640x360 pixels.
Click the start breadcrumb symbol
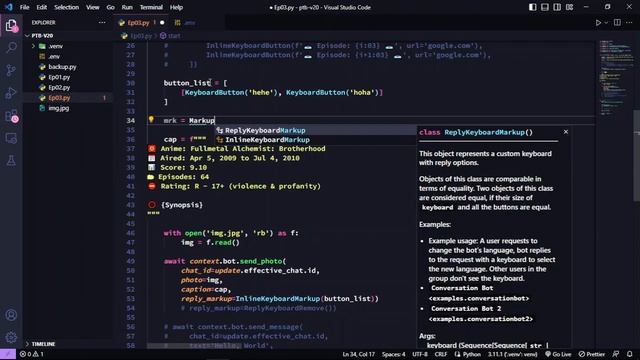170,36
